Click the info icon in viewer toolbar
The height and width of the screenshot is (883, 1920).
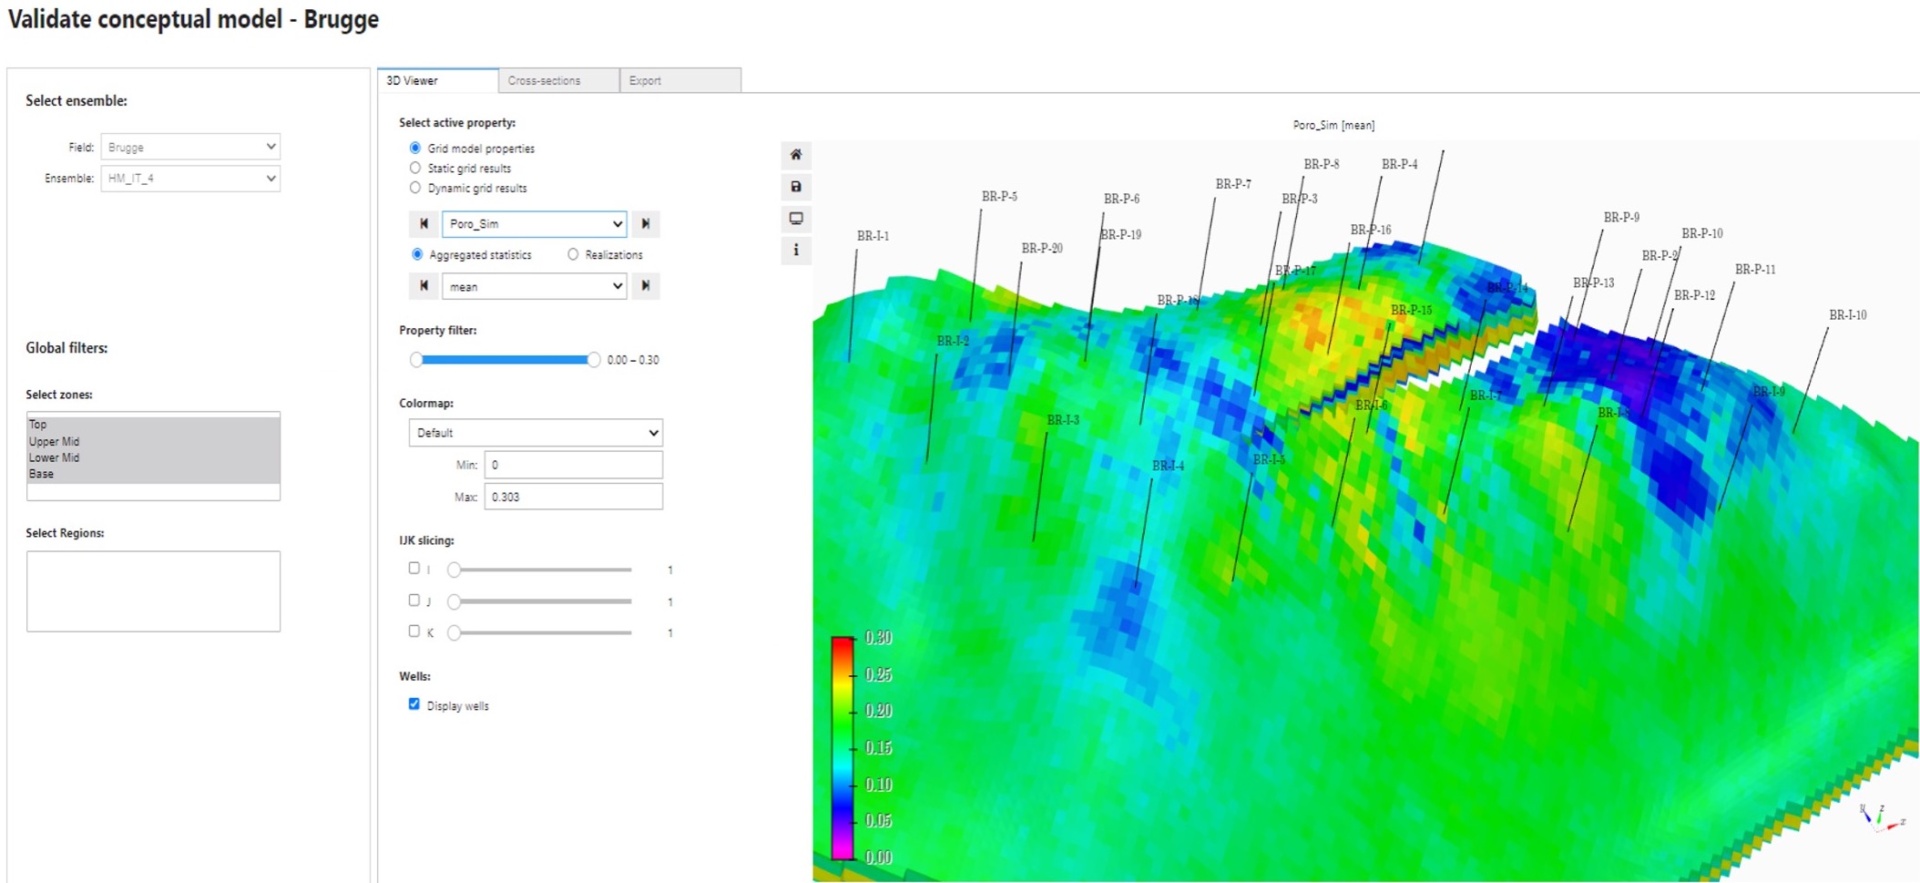pos(796,250)
